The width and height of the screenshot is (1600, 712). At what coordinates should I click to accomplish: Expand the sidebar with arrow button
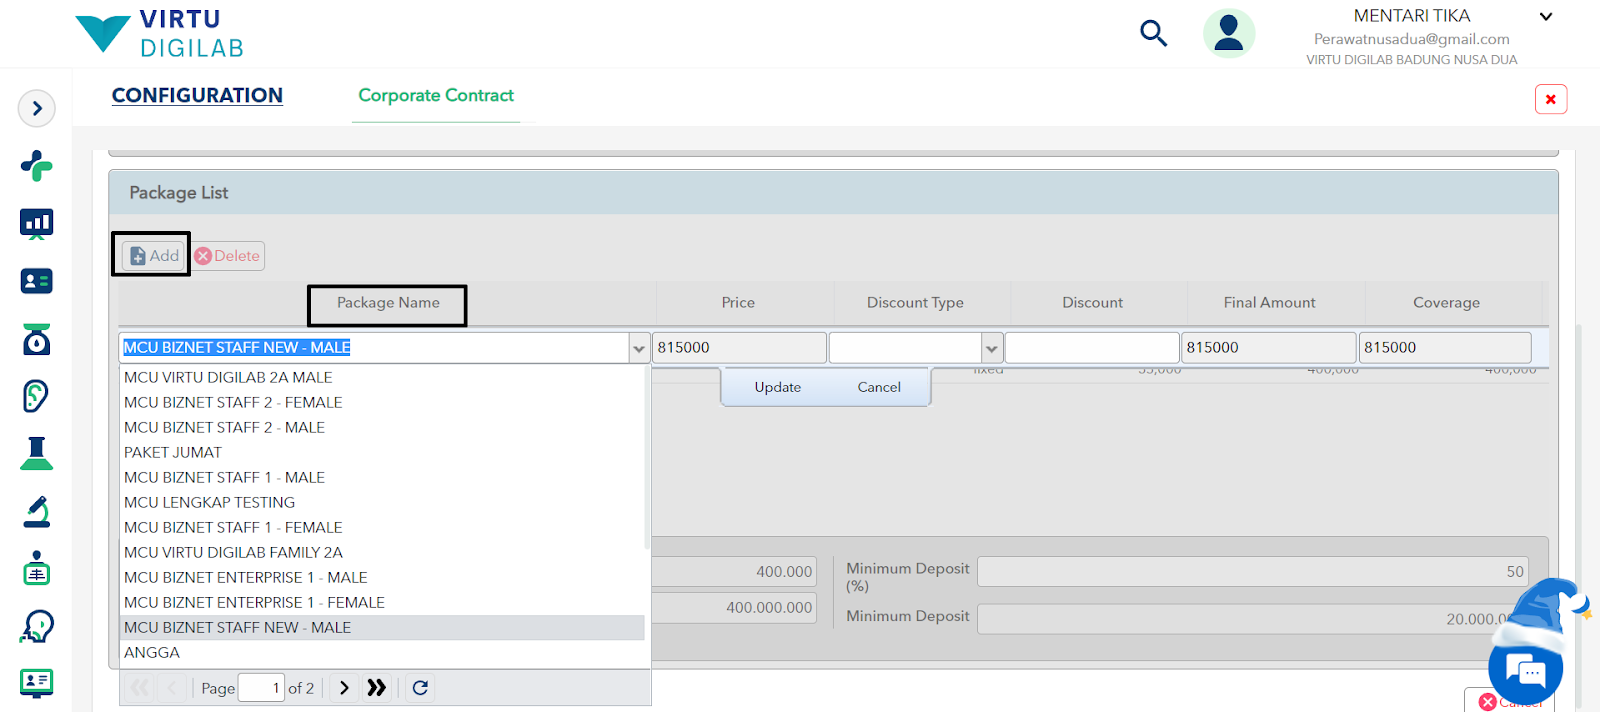tap(37, 108)
